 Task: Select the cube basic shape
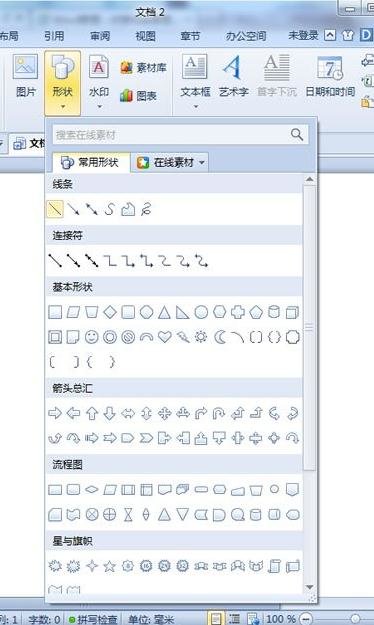[292, 312]
